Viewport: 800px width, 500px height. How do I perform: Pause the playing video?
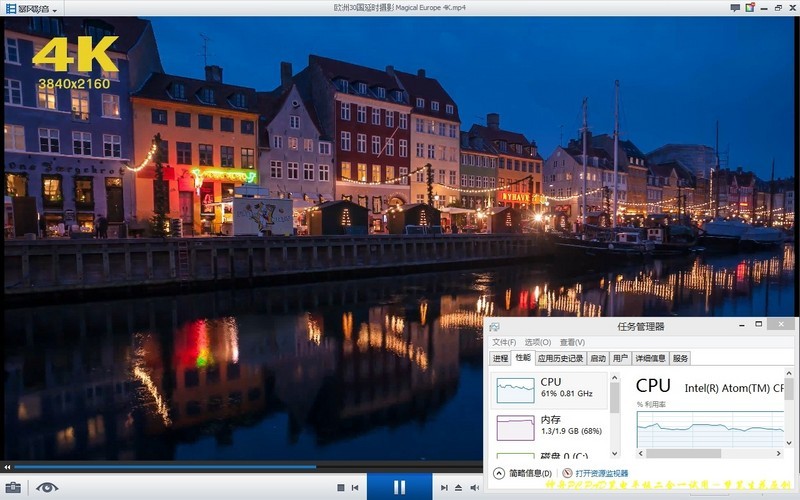click(x=399, y=487)
